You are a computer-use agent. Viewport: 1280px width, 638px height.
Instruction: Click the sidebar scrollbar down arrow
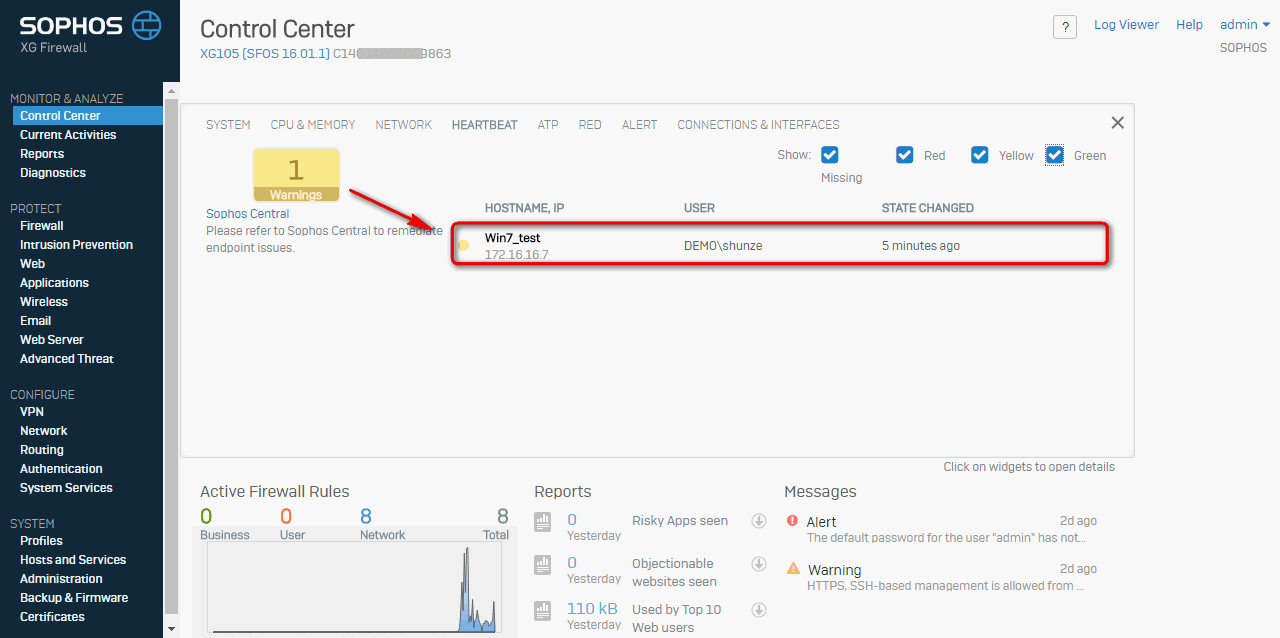point(171,629)
